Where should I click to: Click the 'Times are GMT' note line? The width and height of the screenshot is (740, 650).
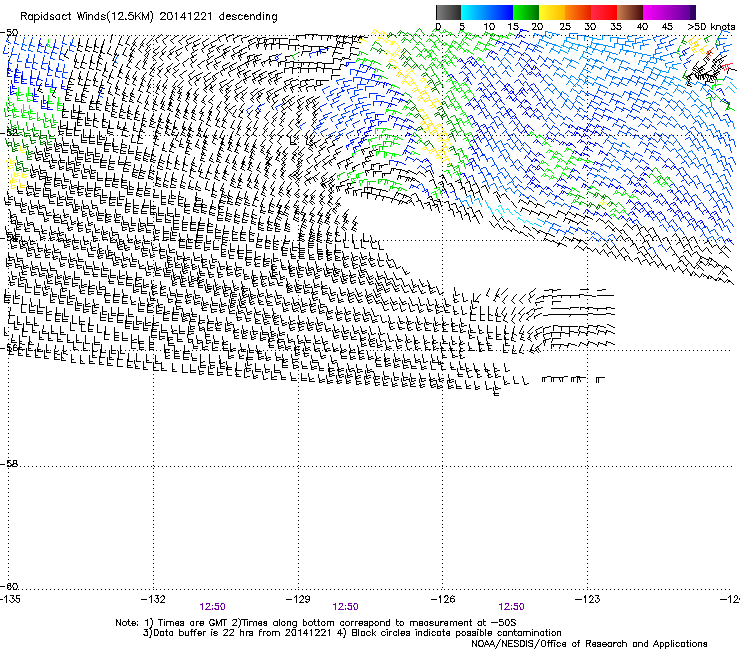(x=316, y=623)
